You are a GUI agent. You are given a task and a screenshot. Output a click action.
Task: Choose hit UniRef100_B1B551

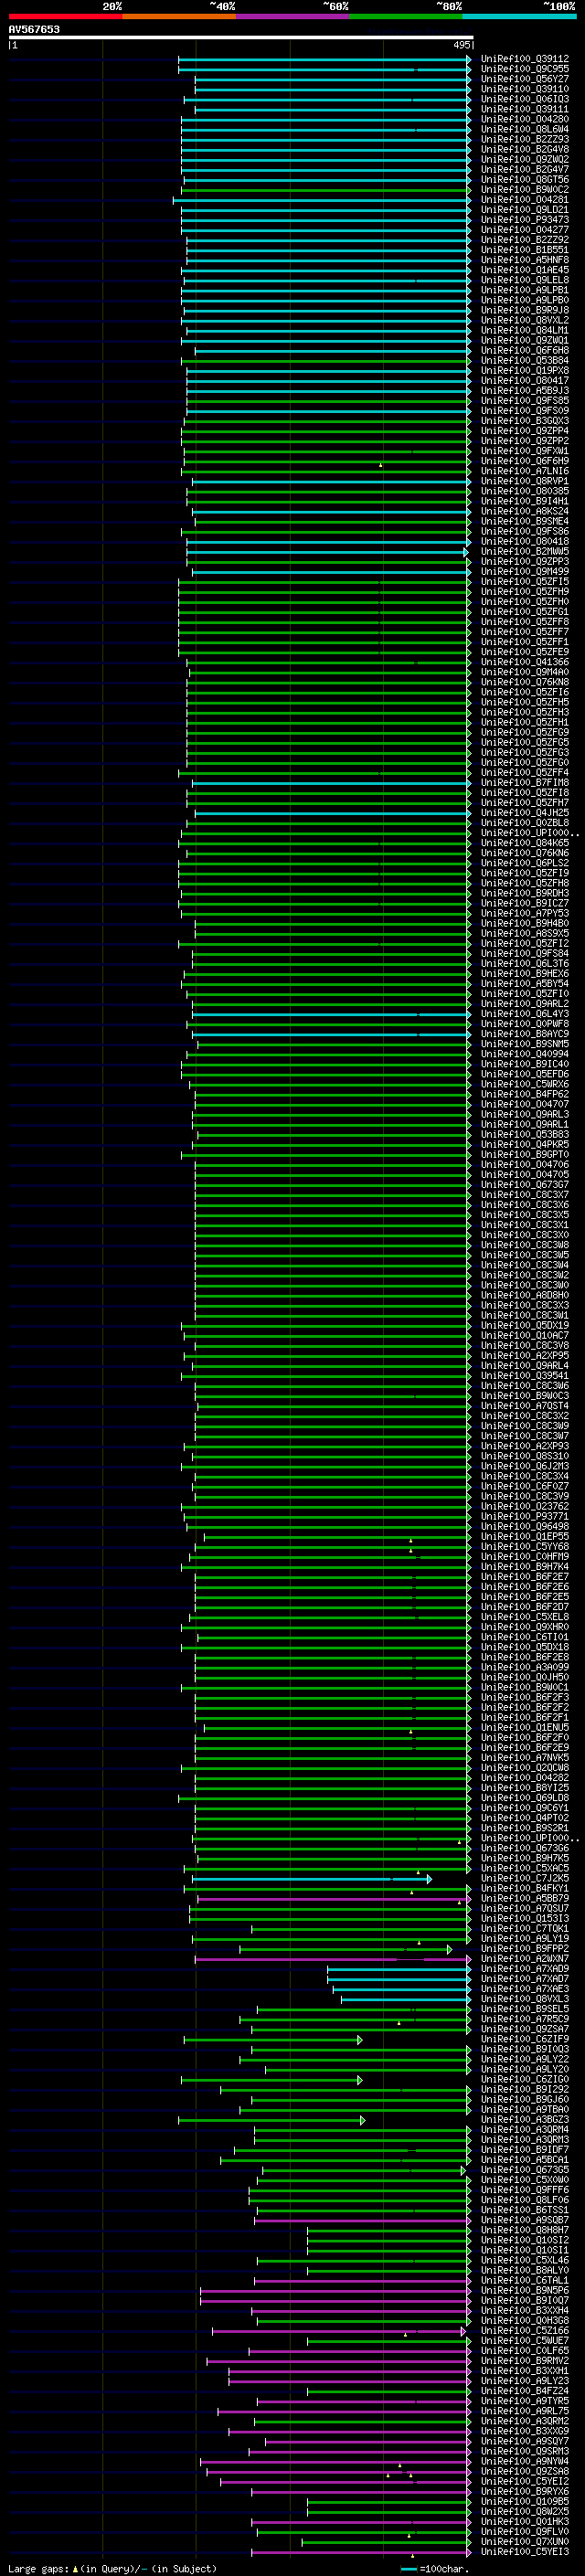524,250
